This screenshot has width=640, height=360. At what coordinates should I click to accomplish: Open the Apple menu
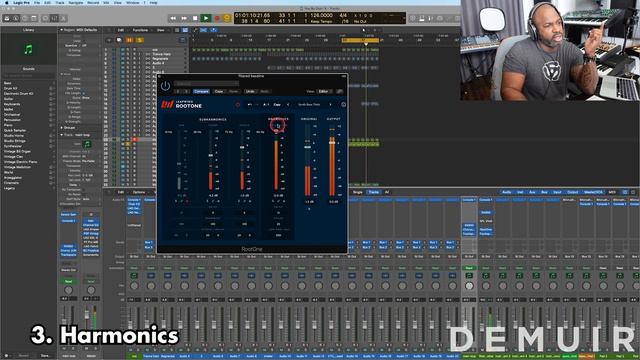point(7,2)
